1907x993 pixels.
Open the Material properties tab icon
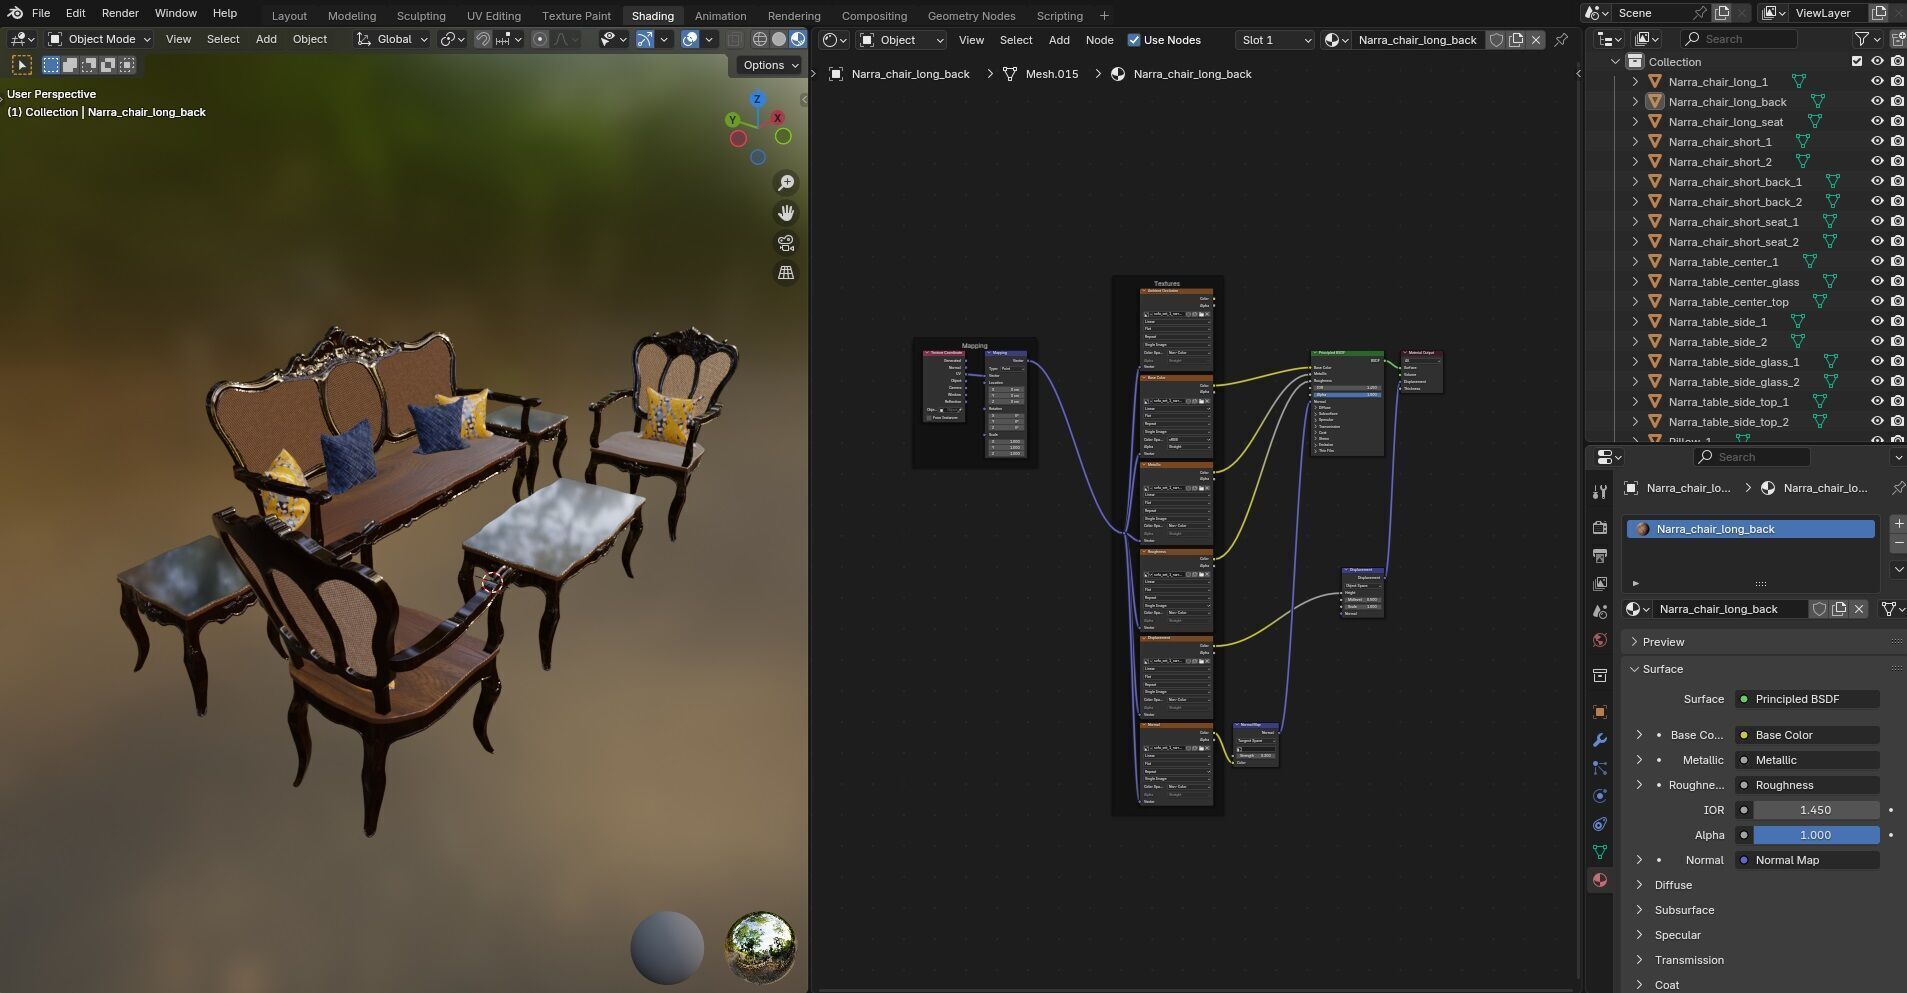[1600, 880]
